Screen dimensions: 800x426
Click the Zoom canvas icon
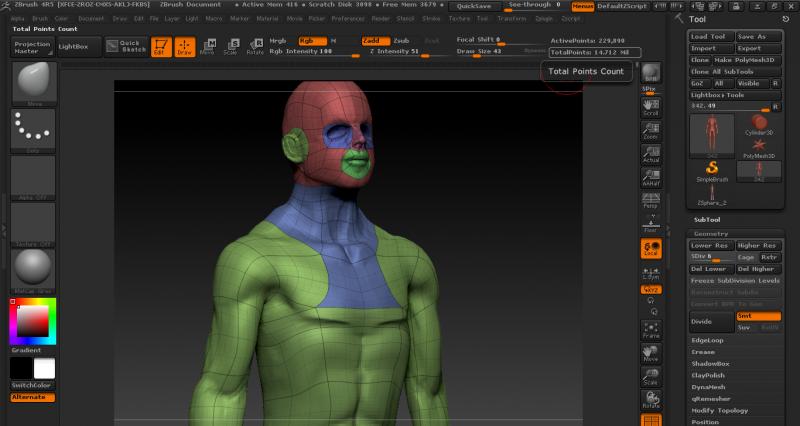[x=651, y=131]
